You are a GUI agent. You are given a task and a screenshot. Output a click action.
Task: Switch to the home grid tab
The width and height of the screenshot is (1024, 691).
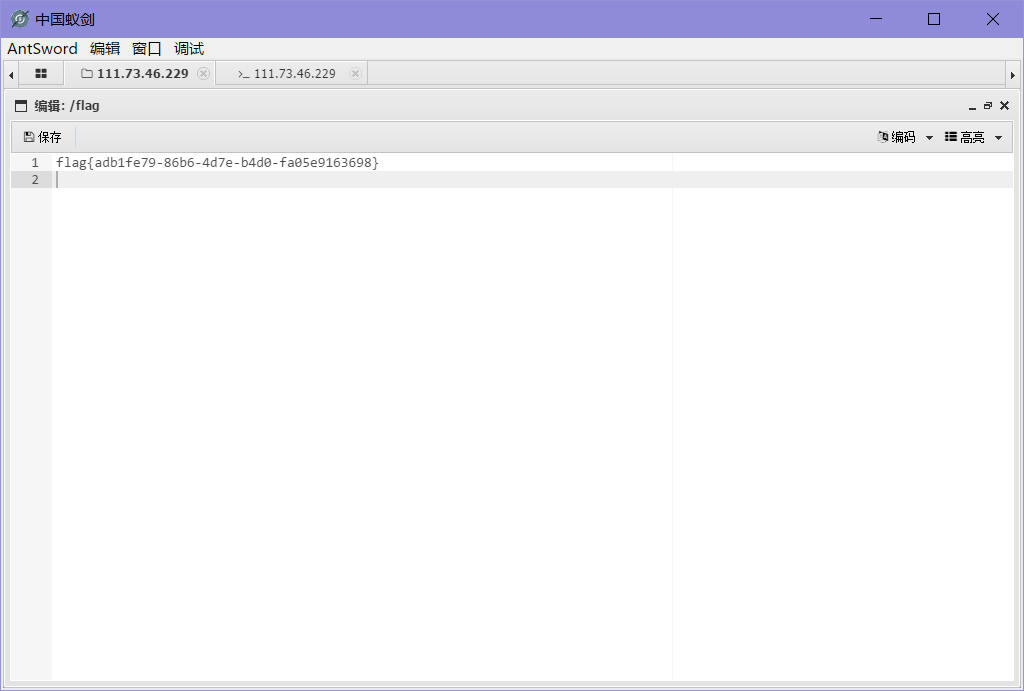(x=41, y=73)
